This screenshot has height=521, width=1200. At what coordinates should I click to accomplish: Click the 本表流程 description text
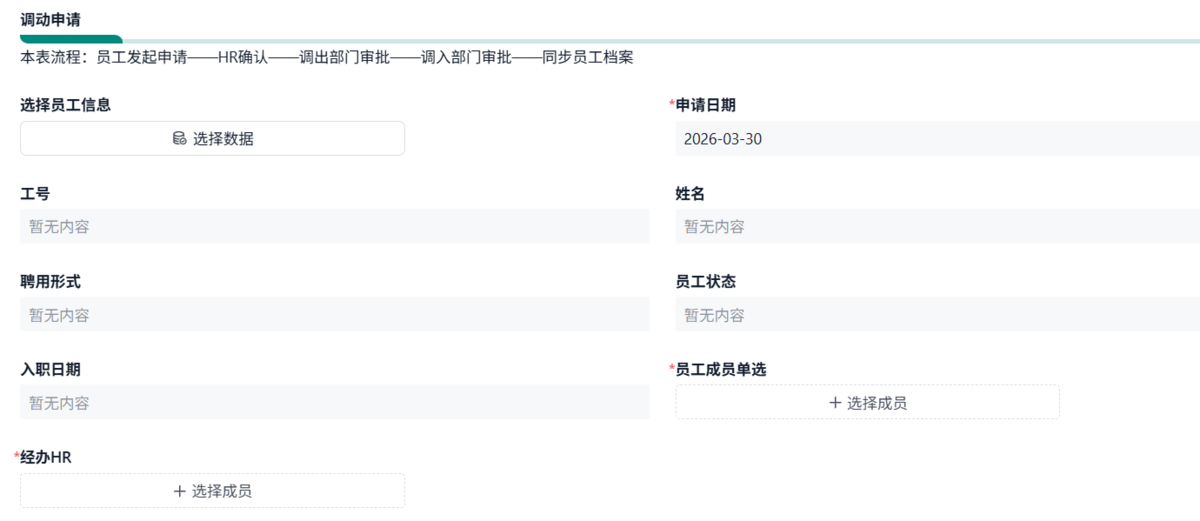pos(326,58)
